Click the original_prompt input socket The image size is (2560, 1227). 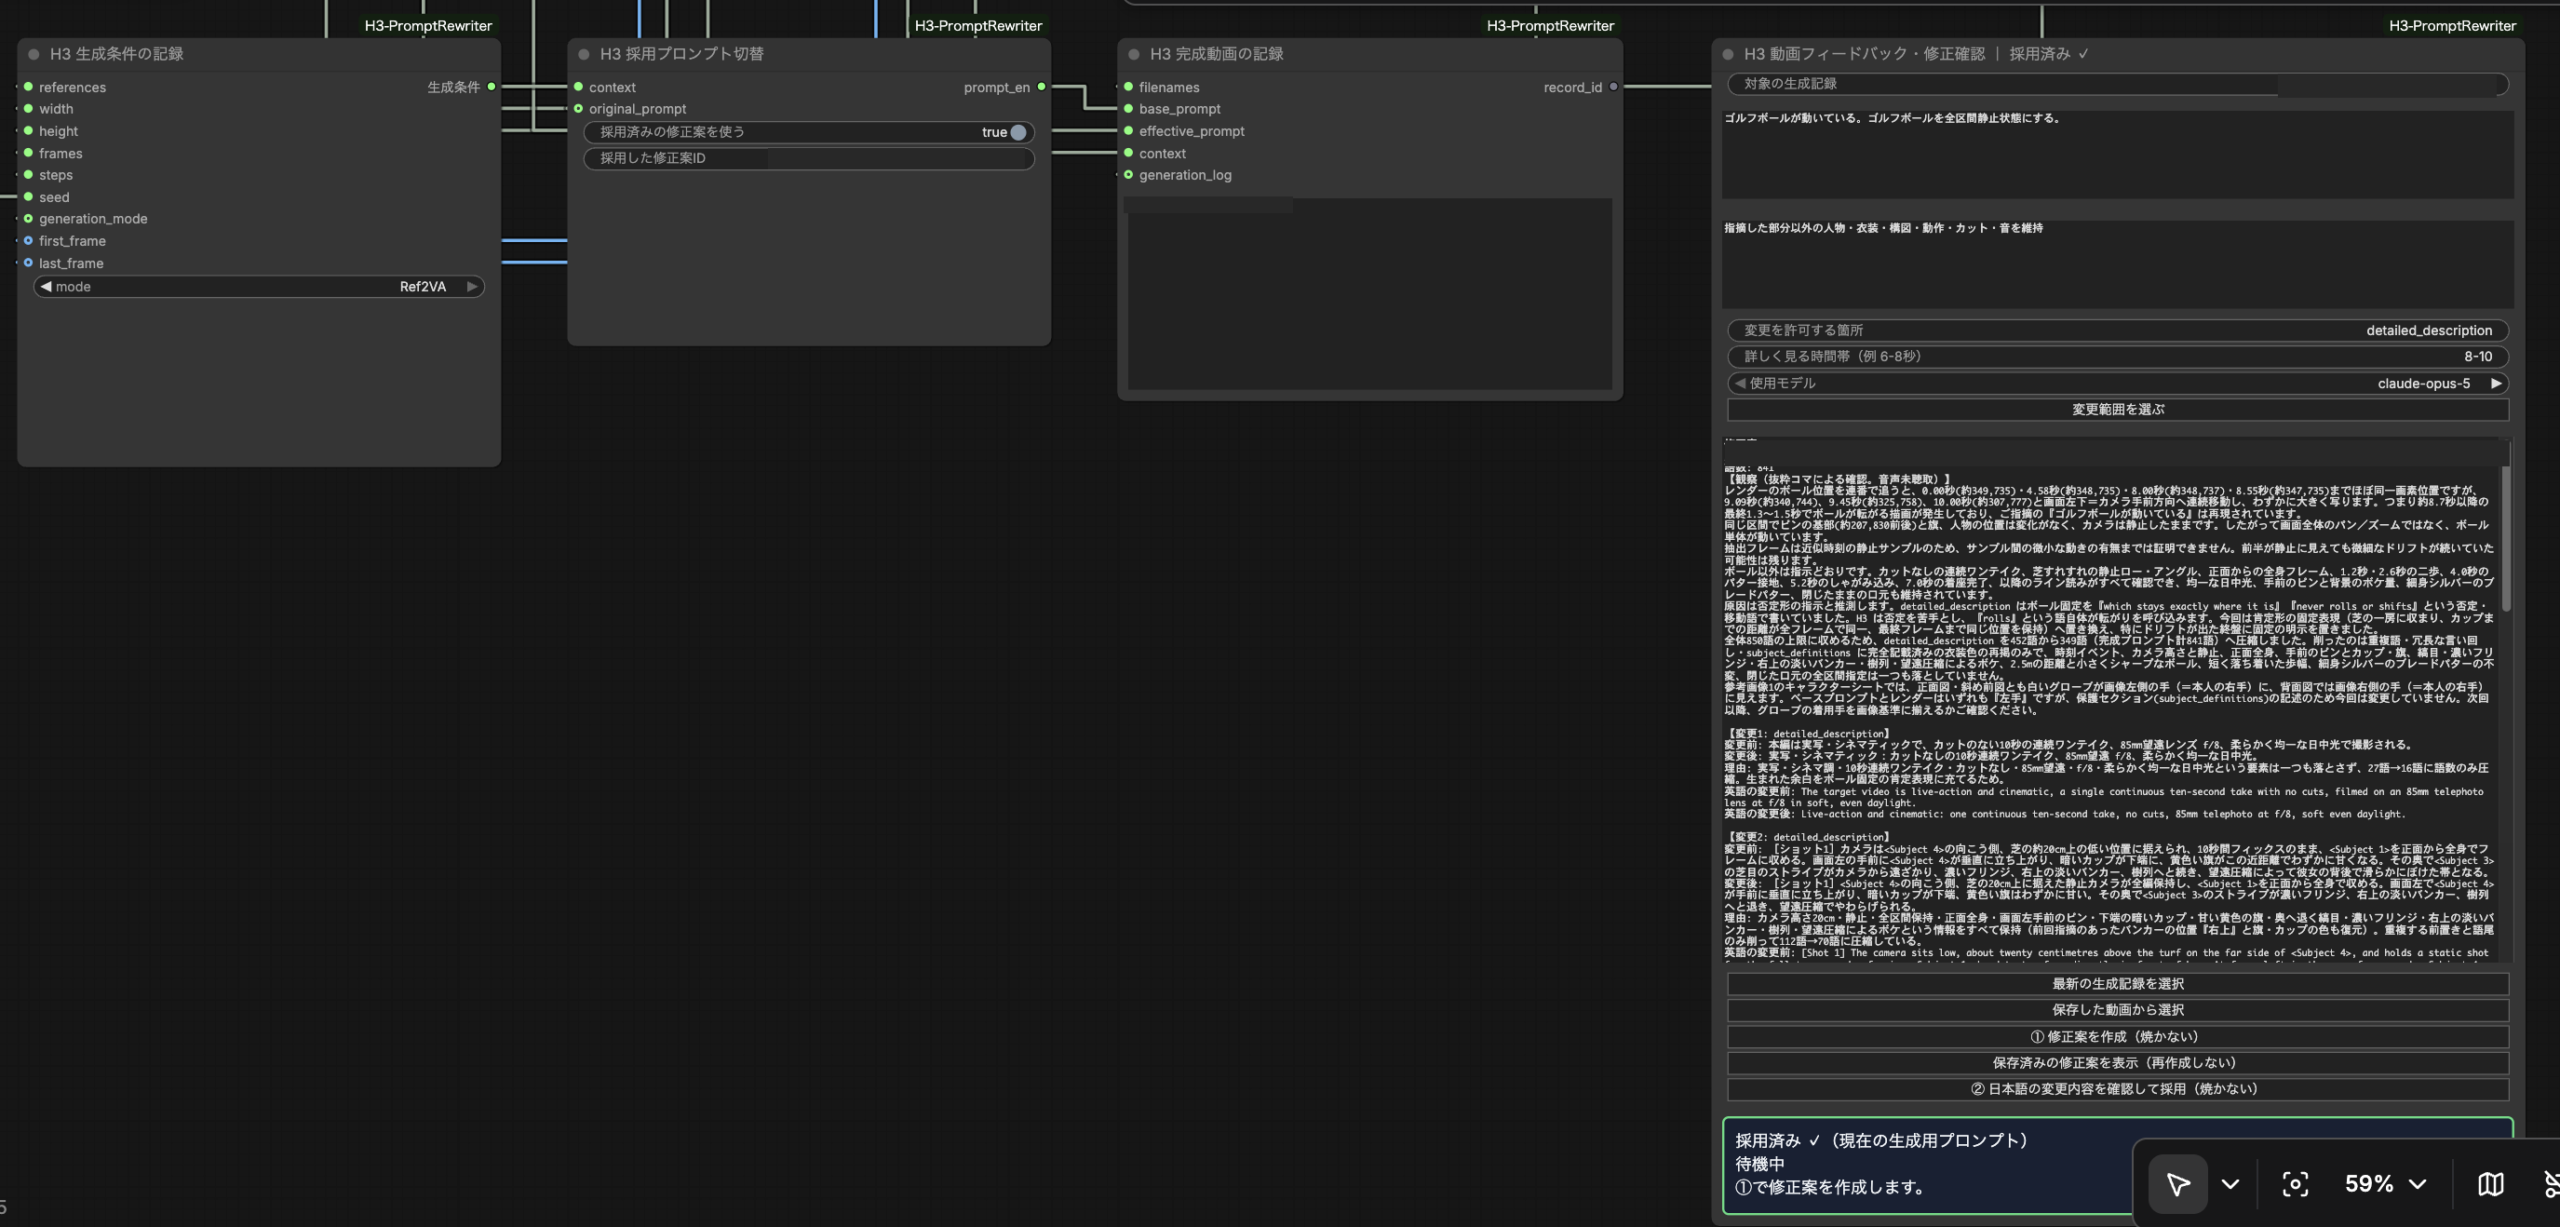click(578, 109)
